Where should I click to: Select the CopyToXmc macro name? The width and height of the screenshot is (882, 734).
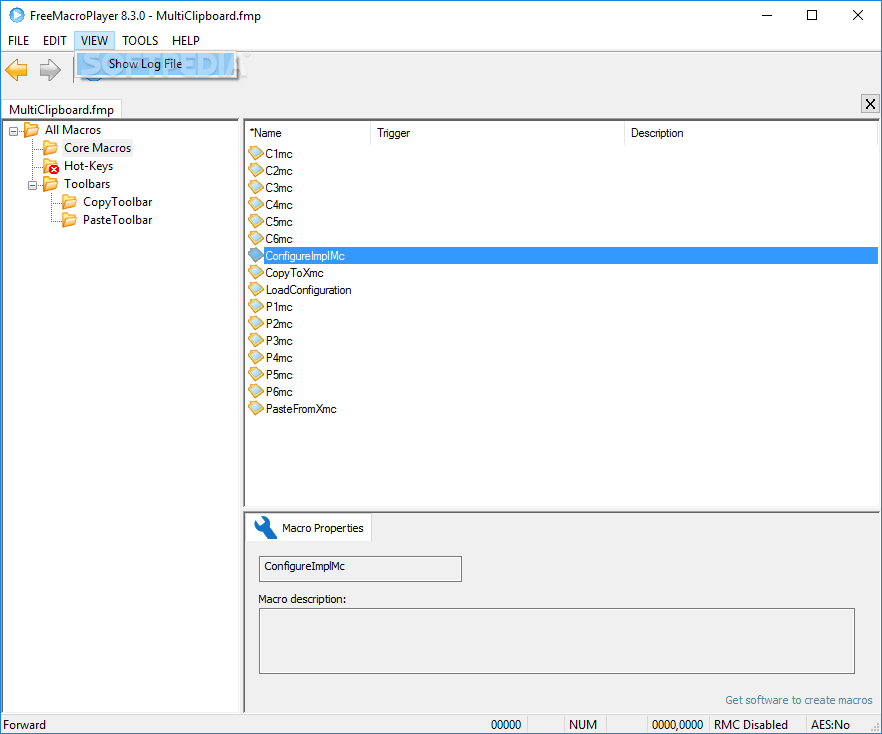click(x=294, y=273)
